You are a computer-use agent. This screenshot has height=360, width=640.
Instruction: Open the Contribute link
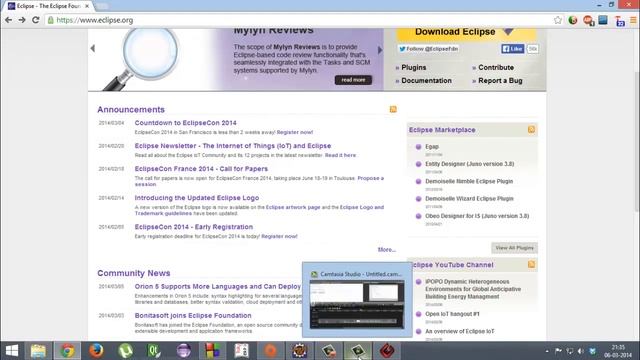click(496, 67)
